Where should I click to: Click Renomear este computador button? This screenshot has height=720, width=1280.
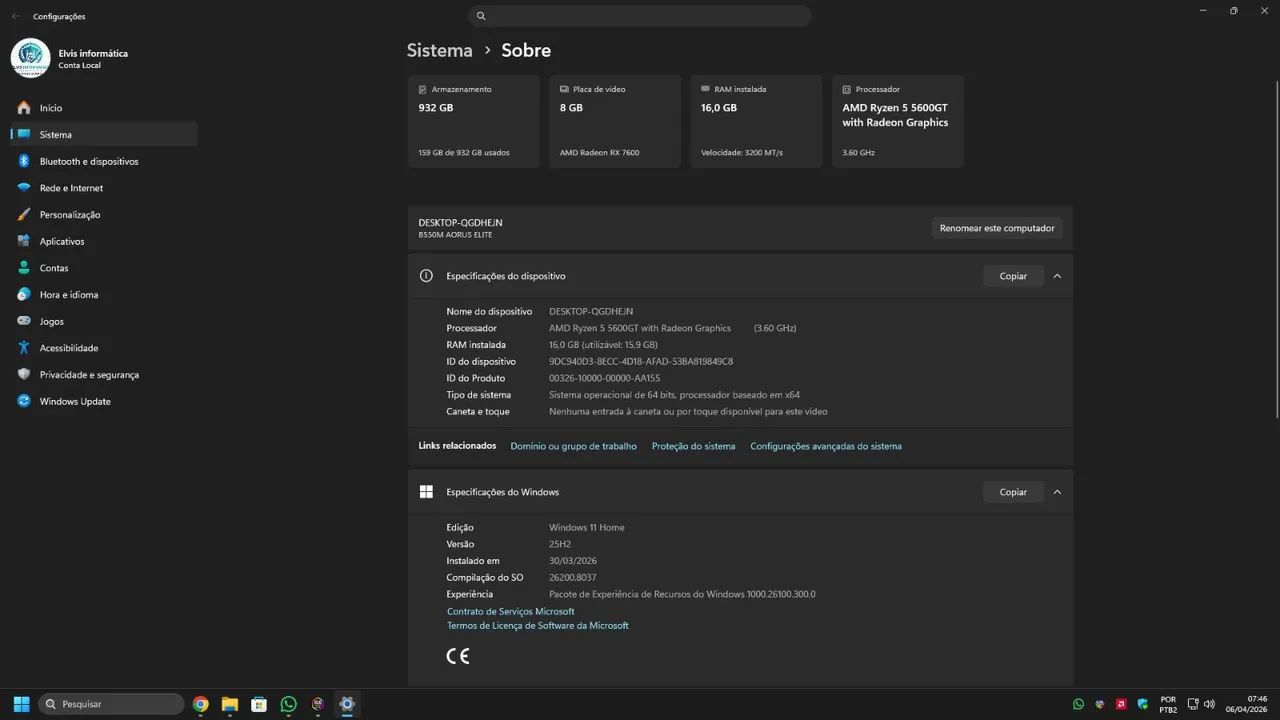tap(997, 228)
